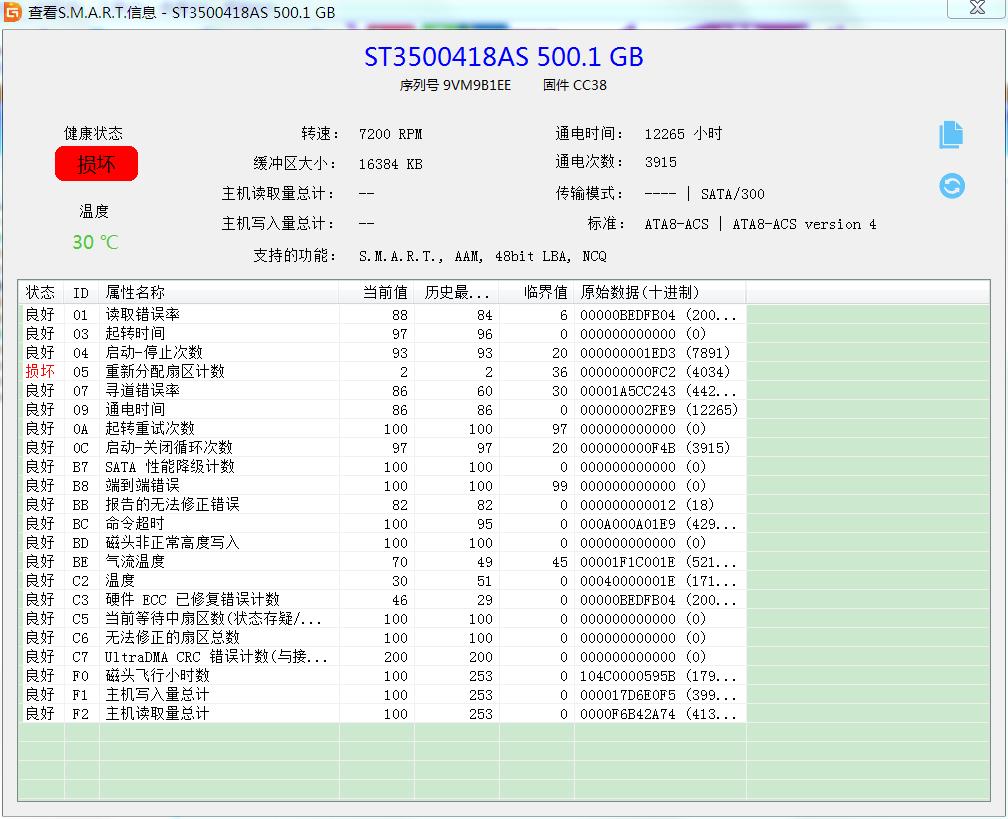Select the 主机读取量总计 row with ID F2
This screenshot has height=819, width=1008.
coord(382,714)
